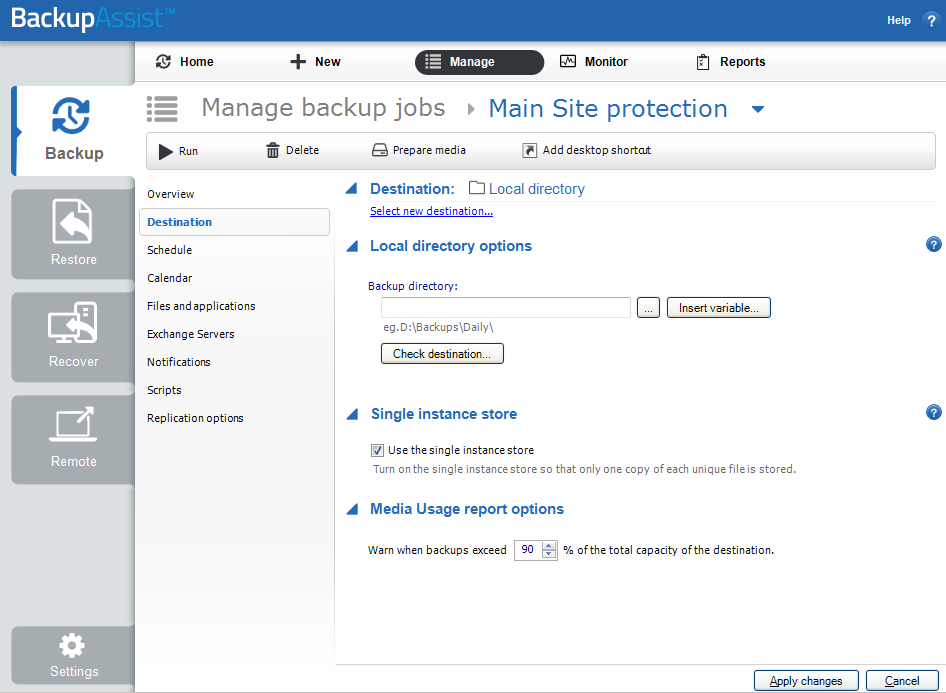Click the Help text link in header
This screenshot has width=946, height=693.
click(x=898, y=21)
